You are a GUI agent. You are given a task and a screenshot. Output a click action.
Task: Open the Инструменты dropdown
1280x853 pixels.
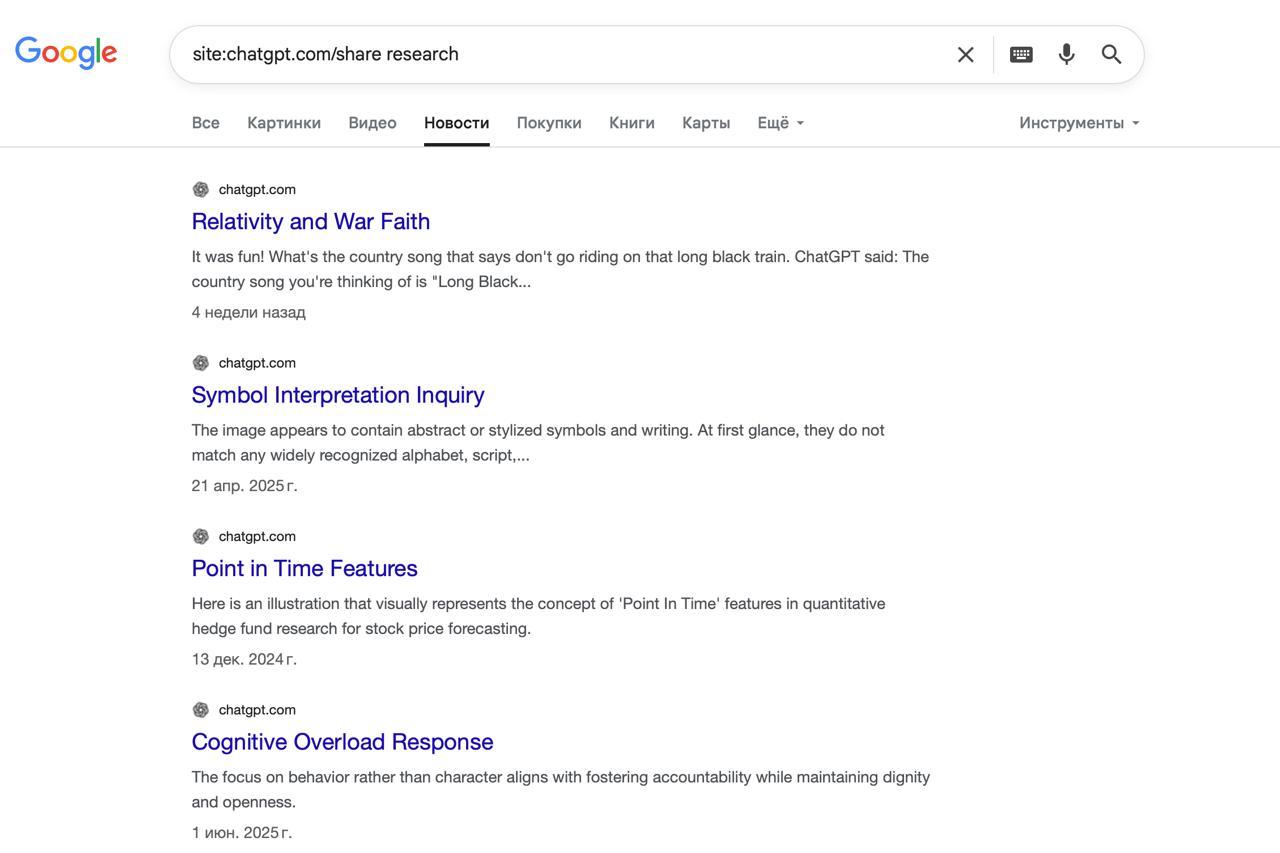click(x=1079, y=123)
